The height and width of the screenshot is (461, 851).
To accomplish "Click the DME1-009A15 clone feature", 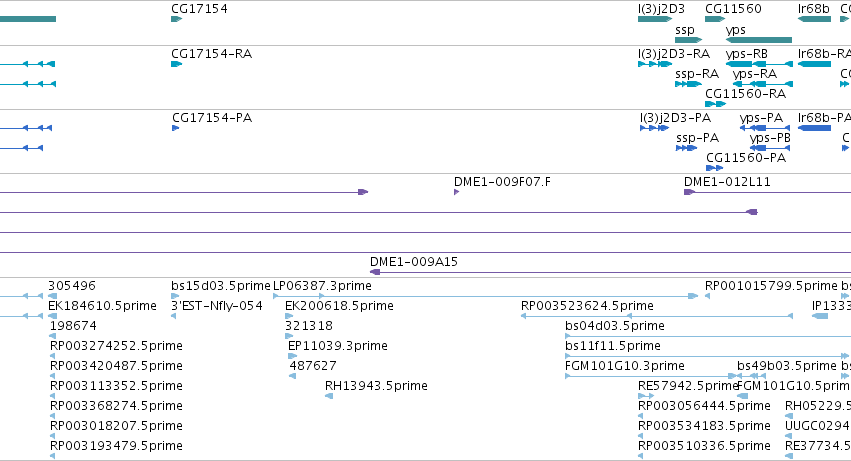I will pos(610,272).
